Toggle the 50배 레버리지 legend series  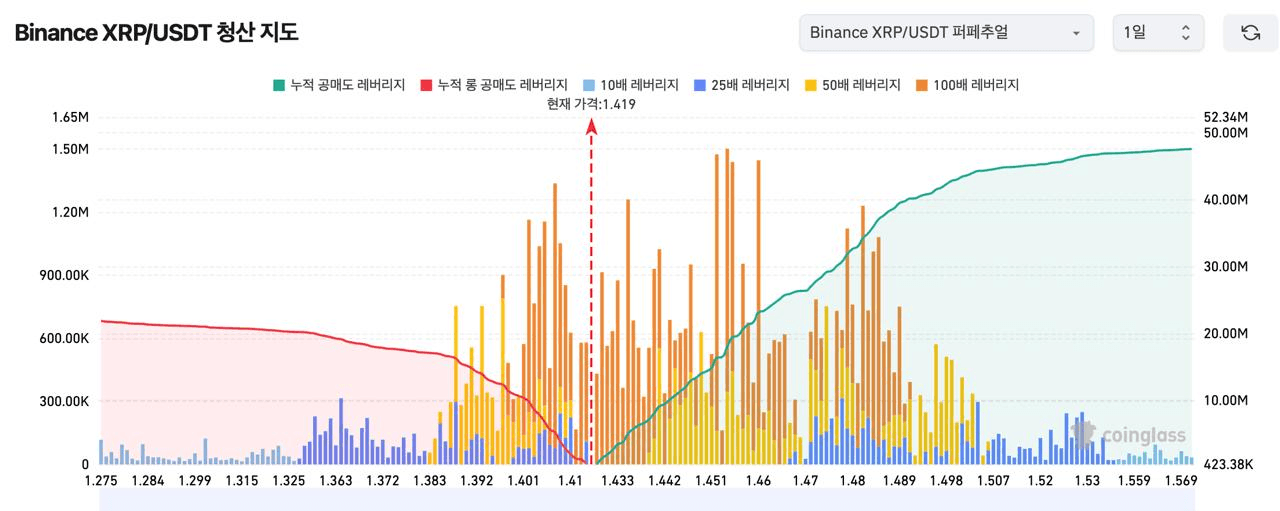pyautogui.click(x=853, y=85)
